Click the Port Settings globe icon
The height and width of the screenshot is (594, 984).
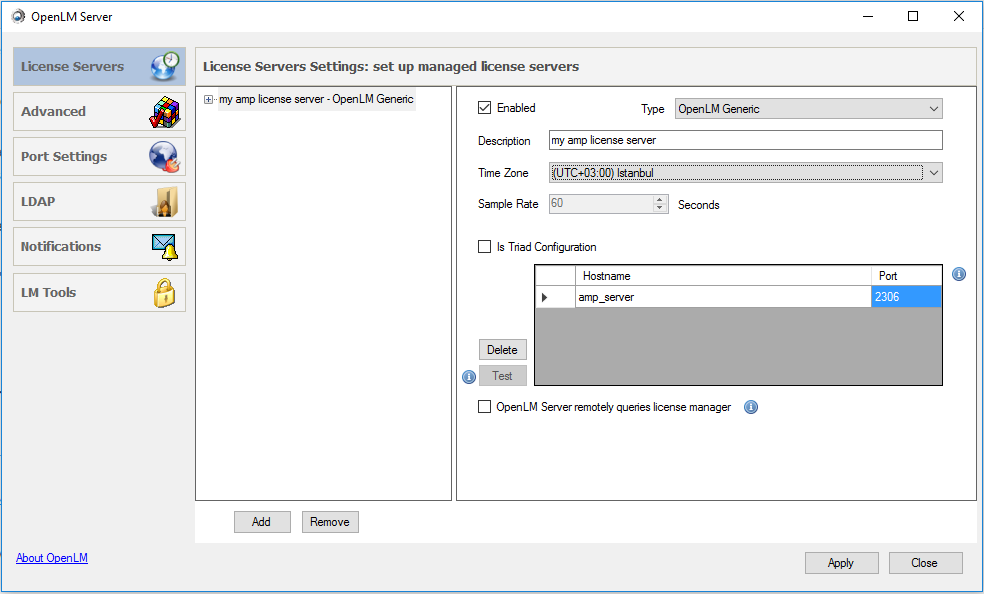(164, 157)
